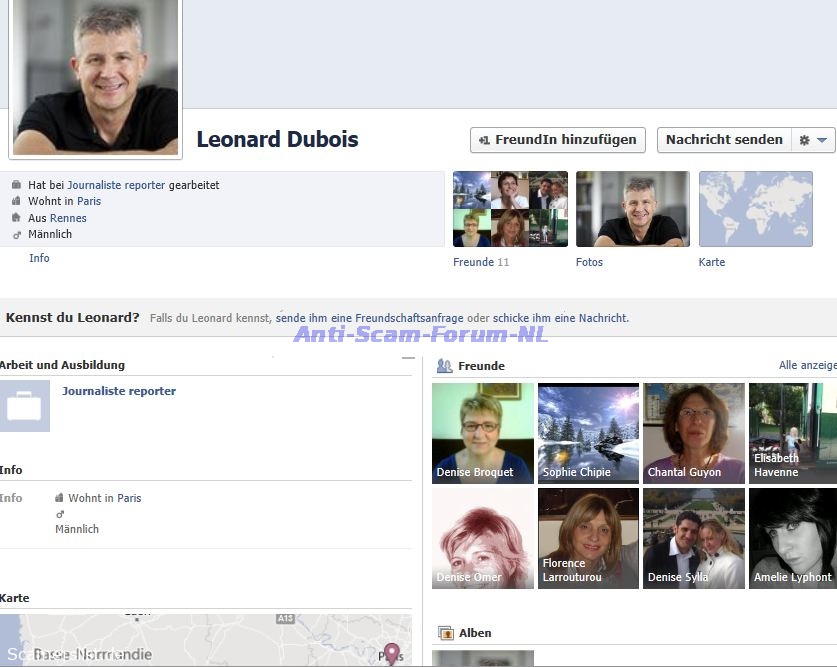
Task: Click the map pin marker on Karte
Action: (392, 653)
